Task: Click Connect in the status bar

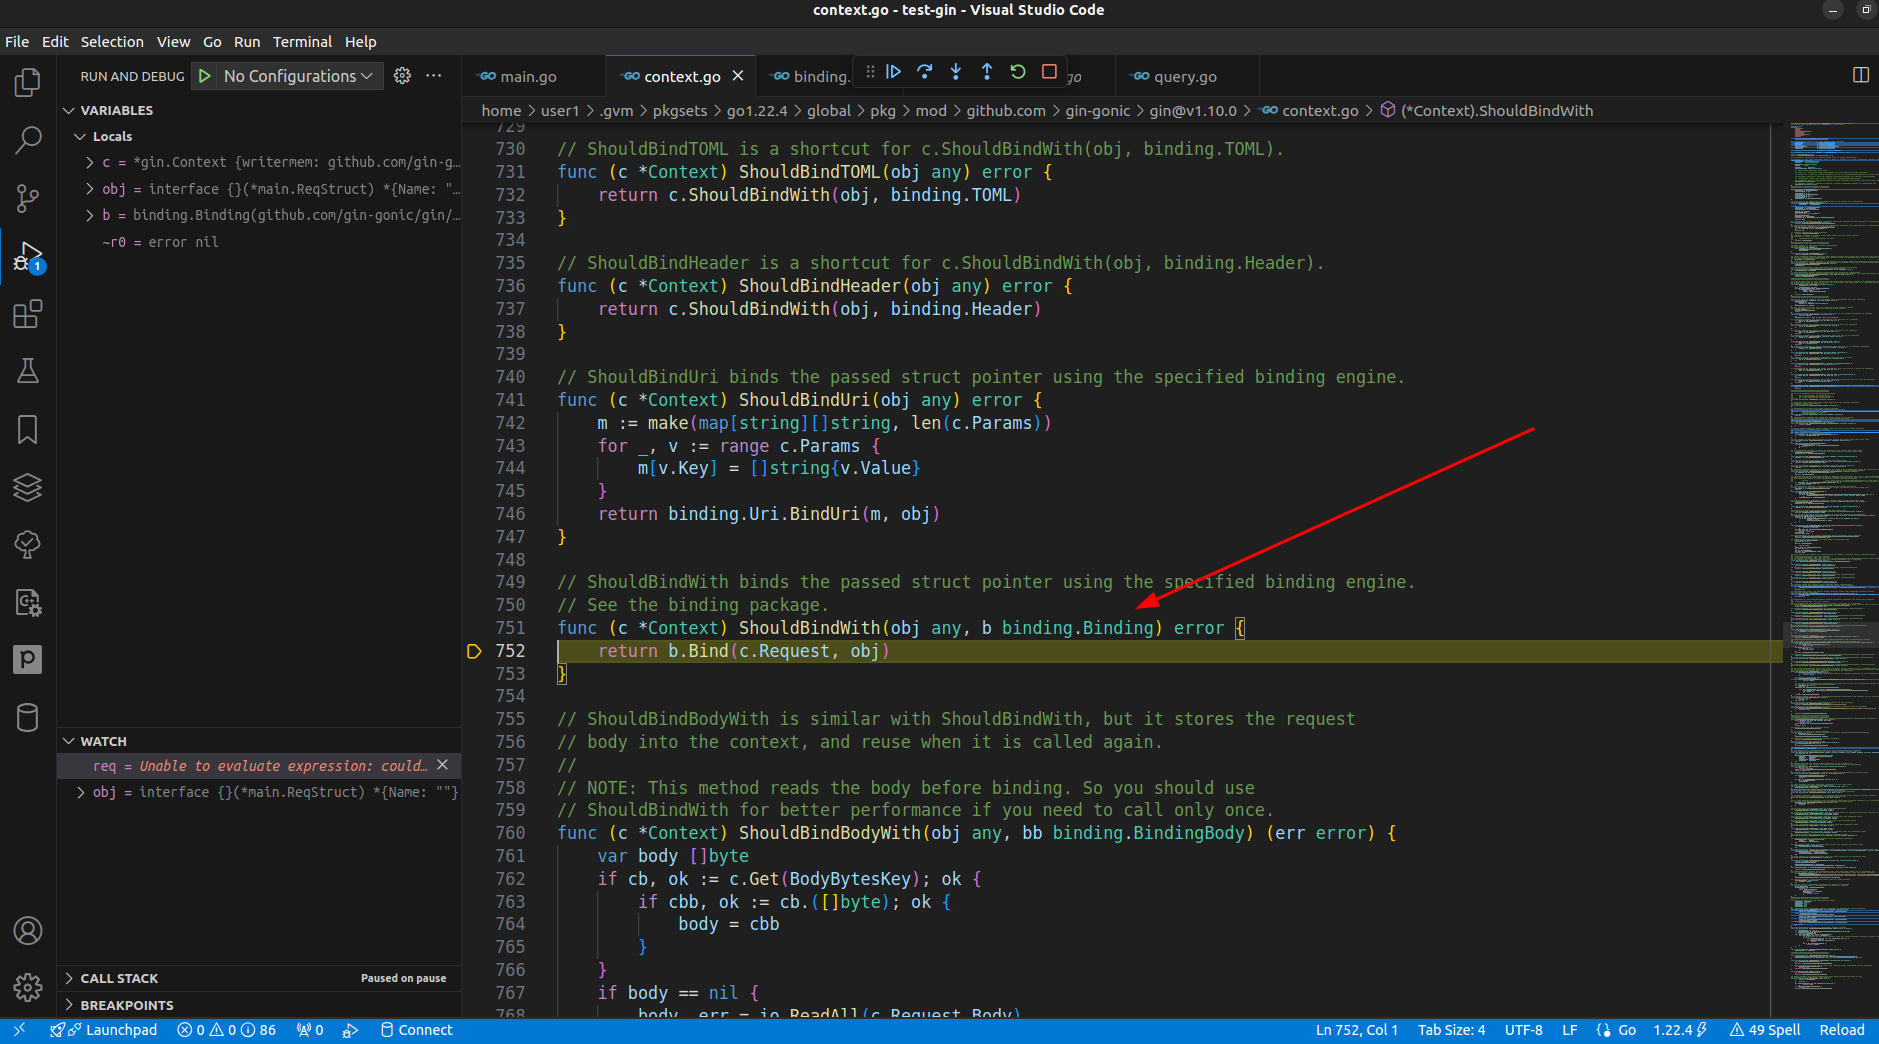Action: tap(416, 1030)
